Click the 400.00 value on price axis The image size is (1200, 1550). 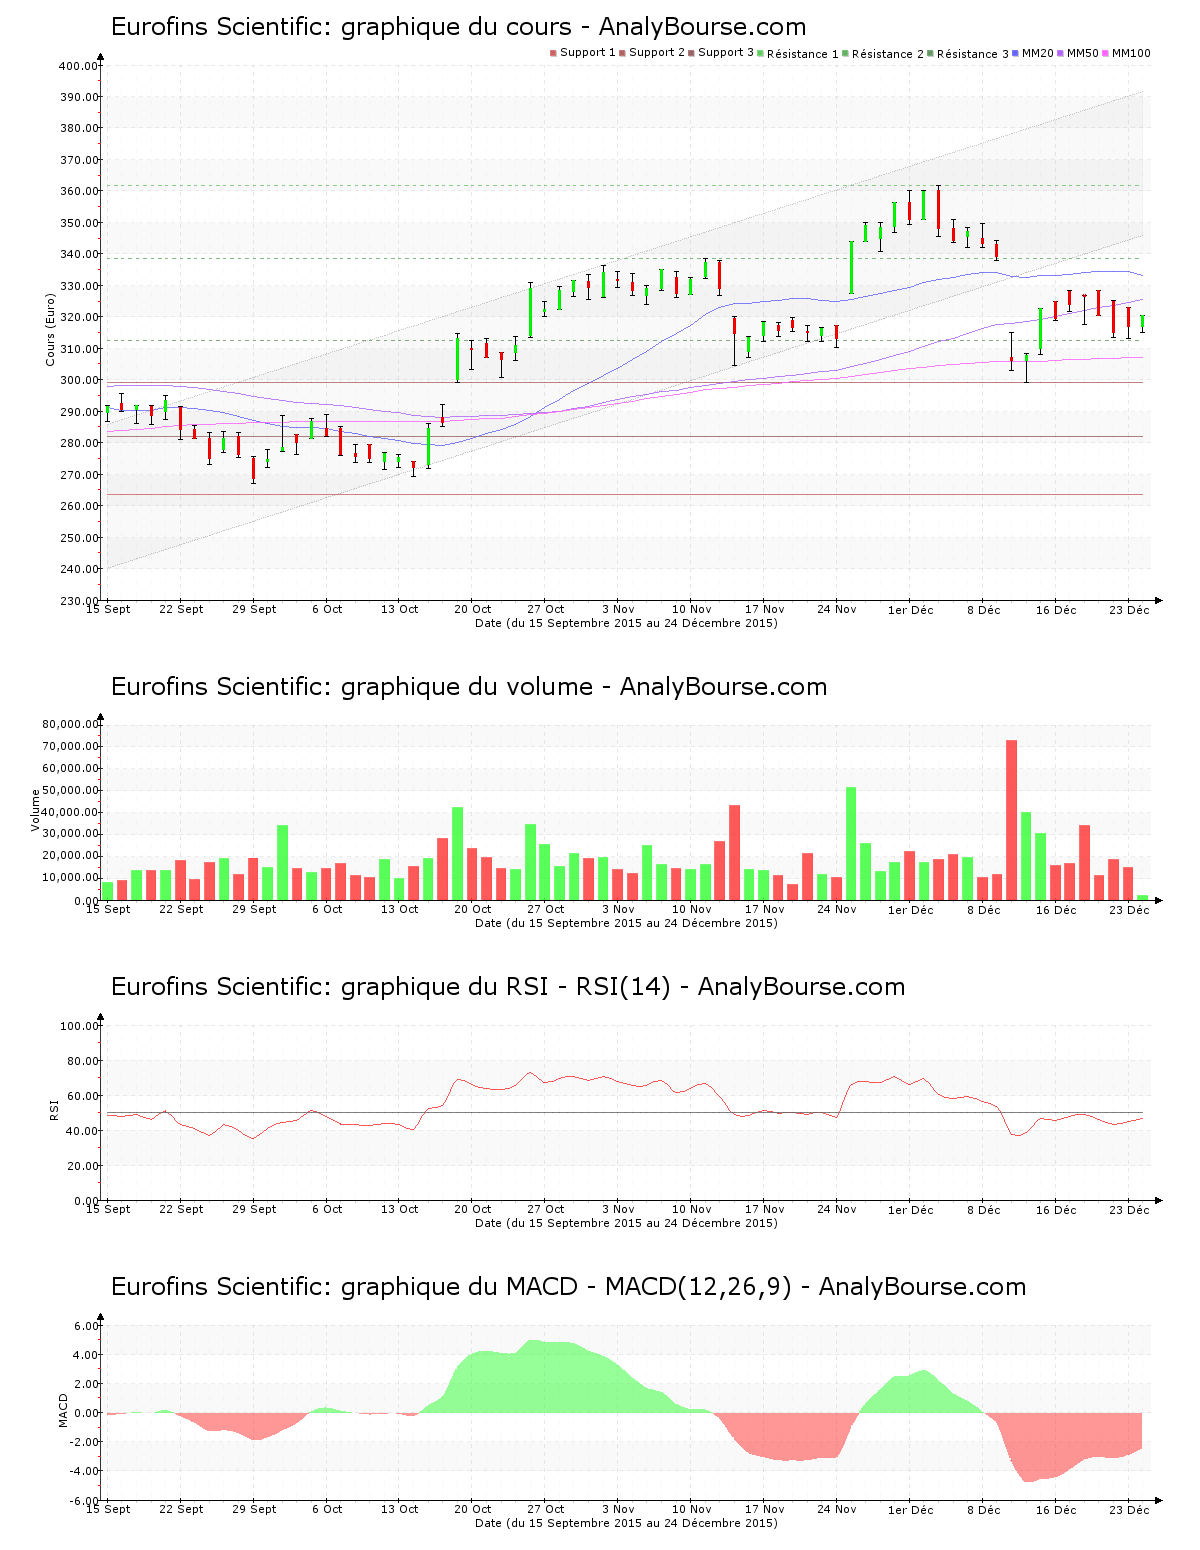pos(79,66)
